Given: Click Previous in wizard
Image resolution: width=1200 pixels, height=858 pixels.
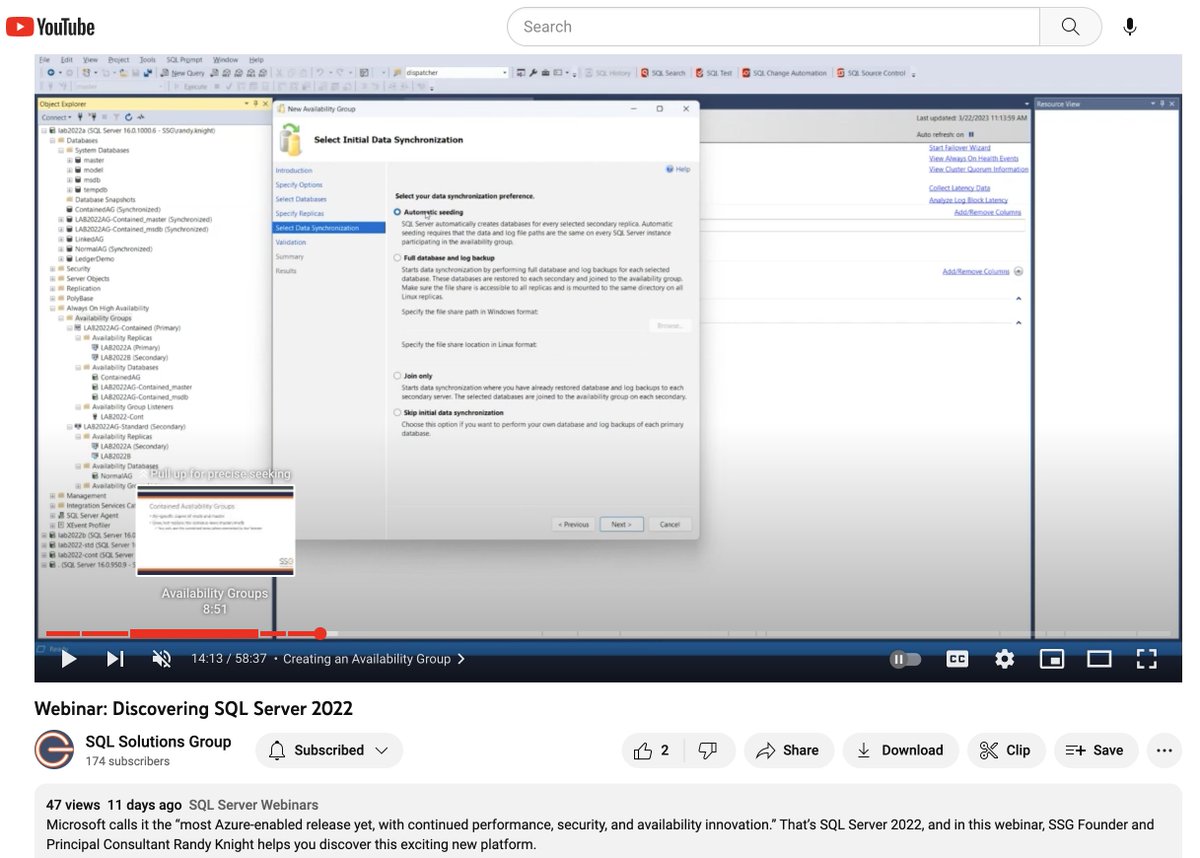Looking at the screenshot, I should pyautogui.click(x=573, y=524).
